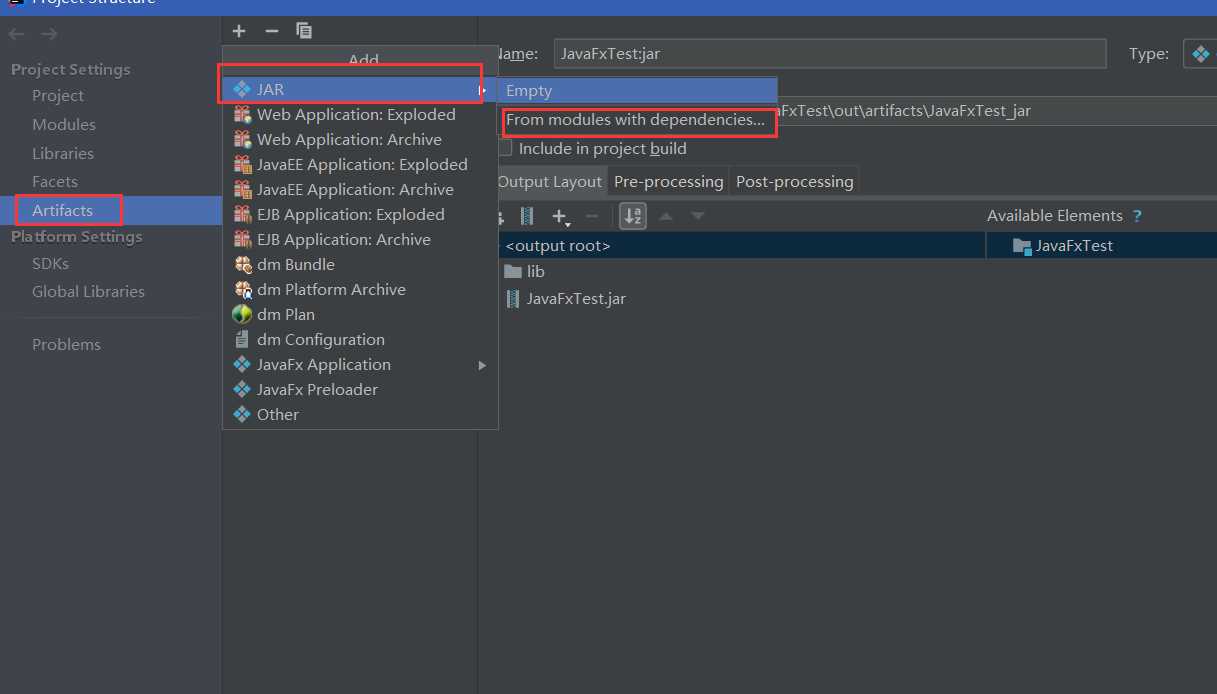This screenshot has width=1217, height=694.
Task: Choose EJB Application: Archive
Action: click(x=360, y=239)
